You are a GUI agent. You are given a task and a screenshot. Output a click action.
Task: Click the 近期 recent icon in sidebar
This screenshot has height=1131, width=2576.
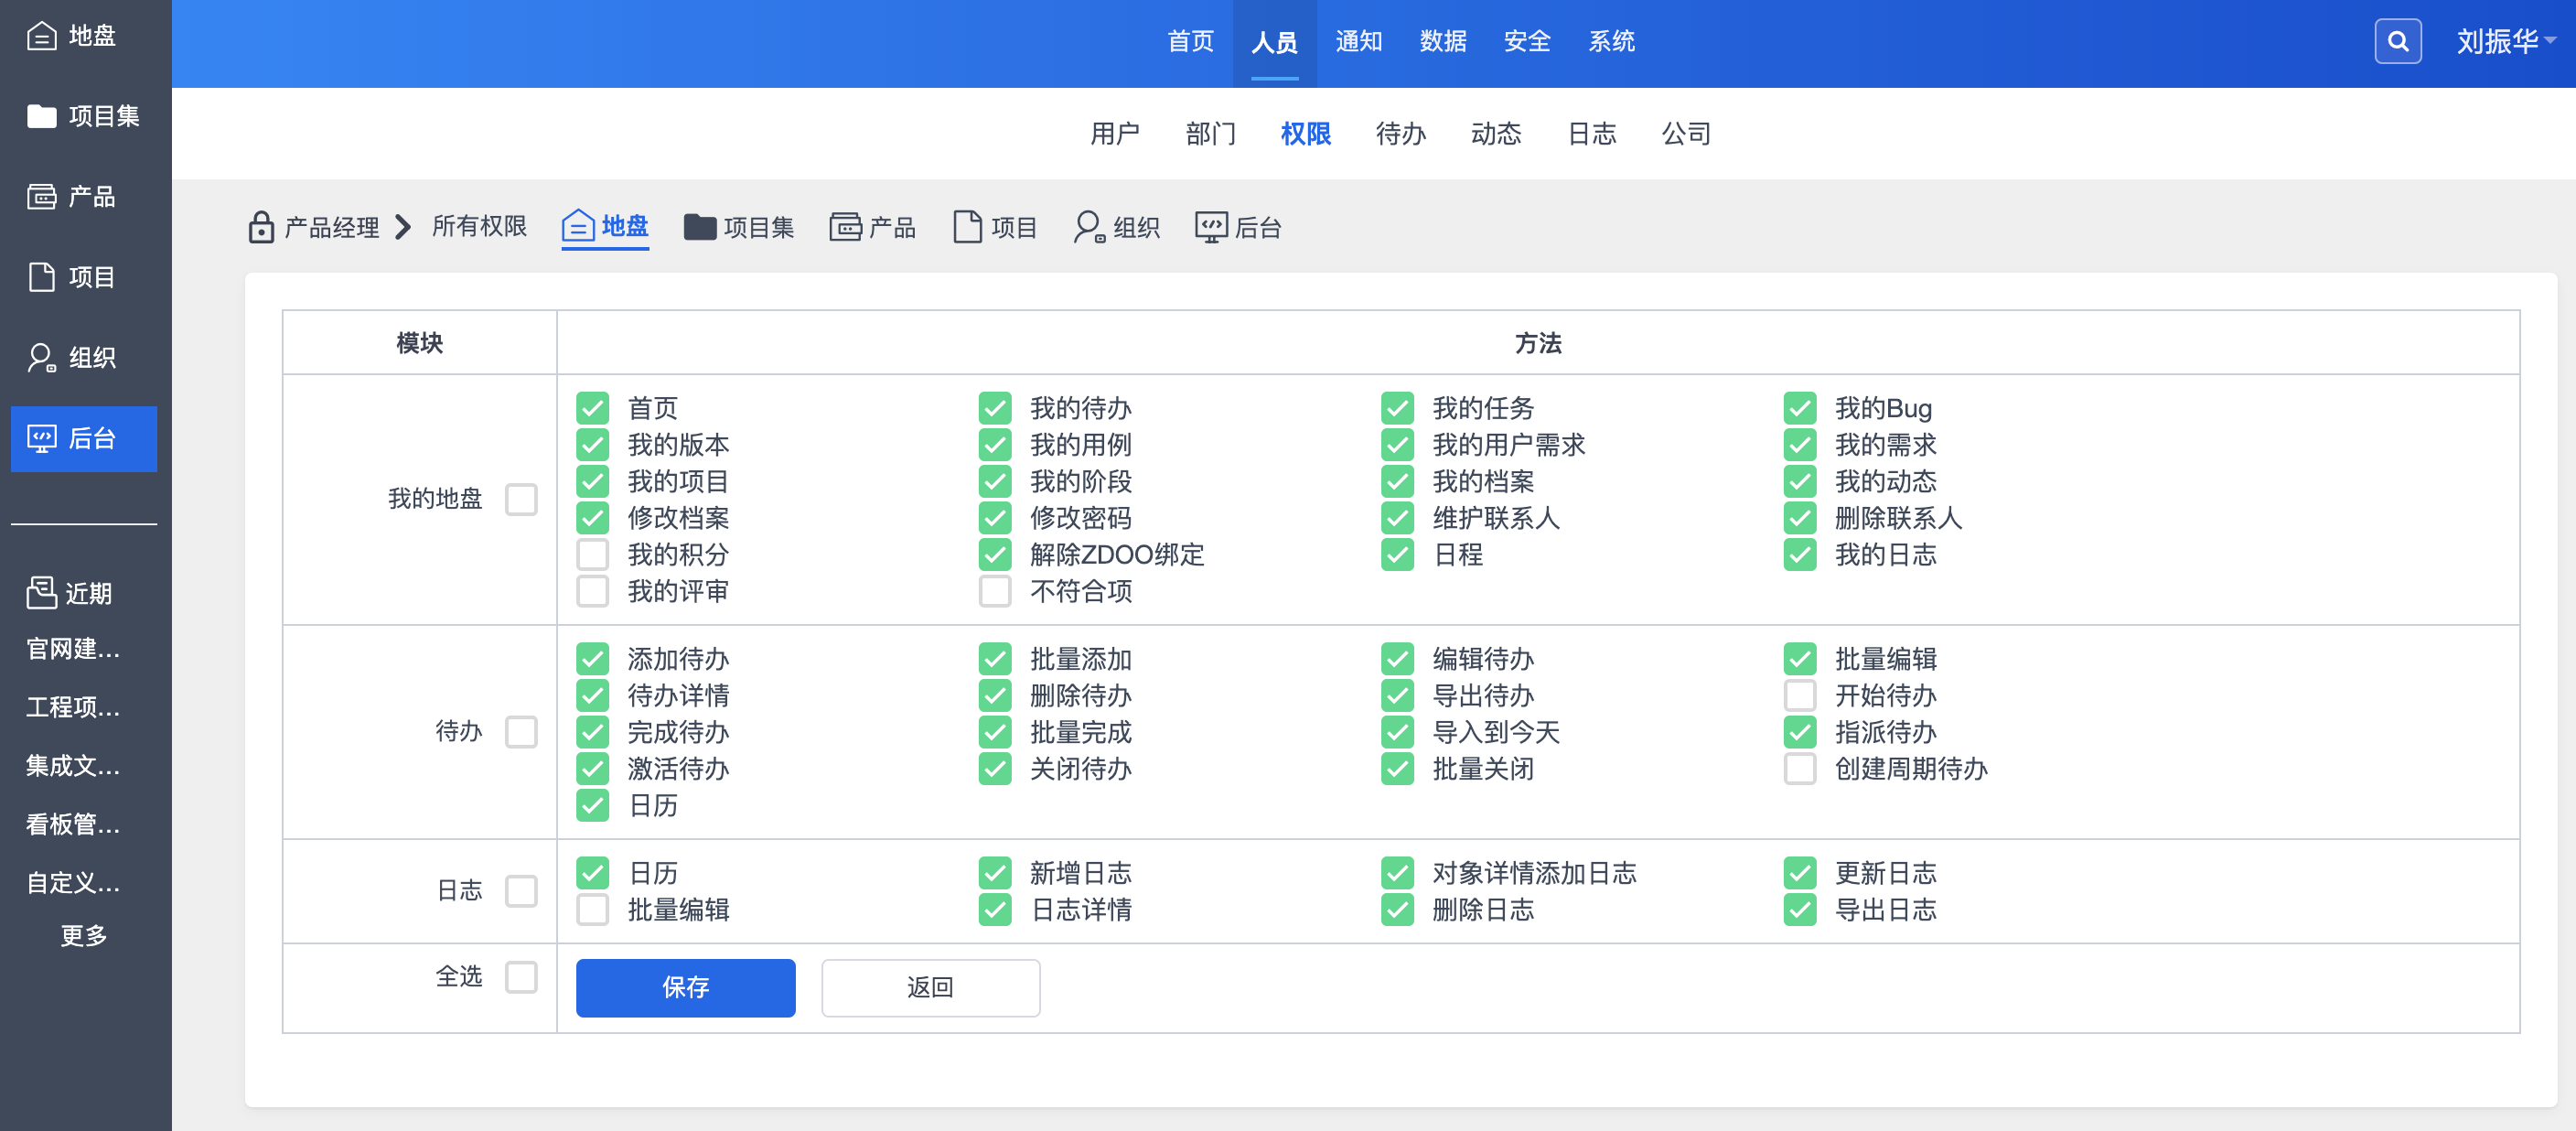(41, 592)
